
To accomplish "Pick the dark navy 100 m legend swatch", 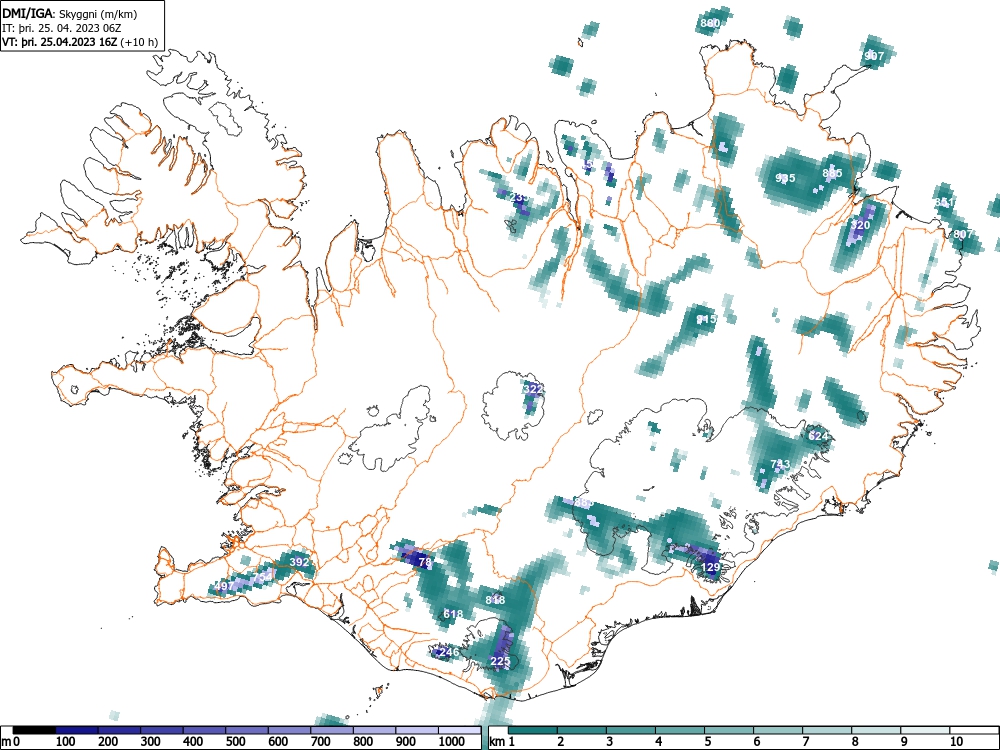I will [x=77, y=730].
